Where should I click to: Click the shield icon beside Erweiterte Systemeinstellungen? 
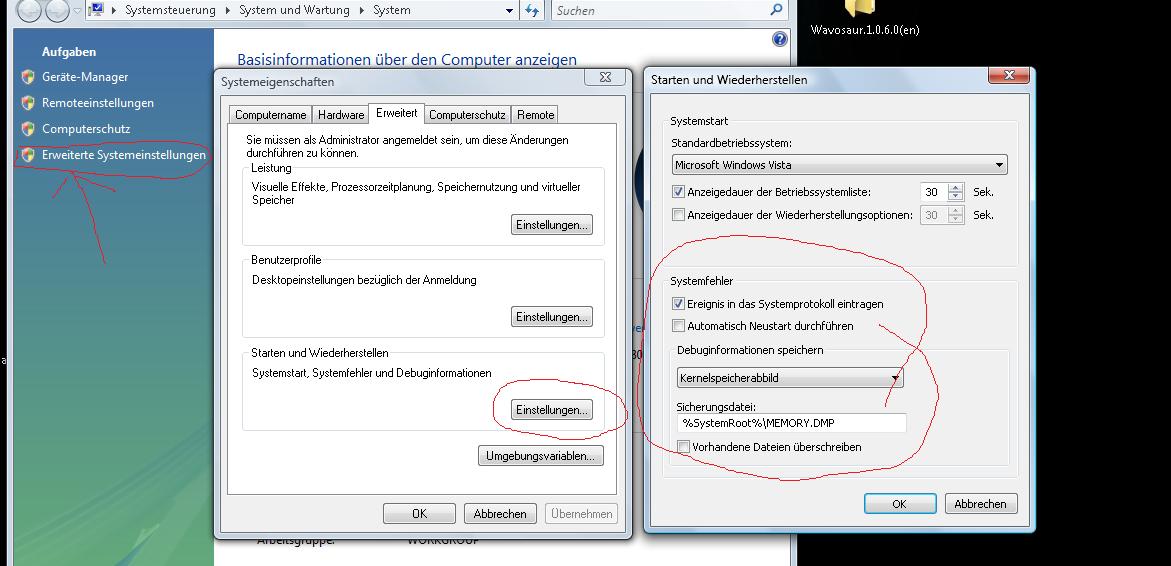(28, 155)
